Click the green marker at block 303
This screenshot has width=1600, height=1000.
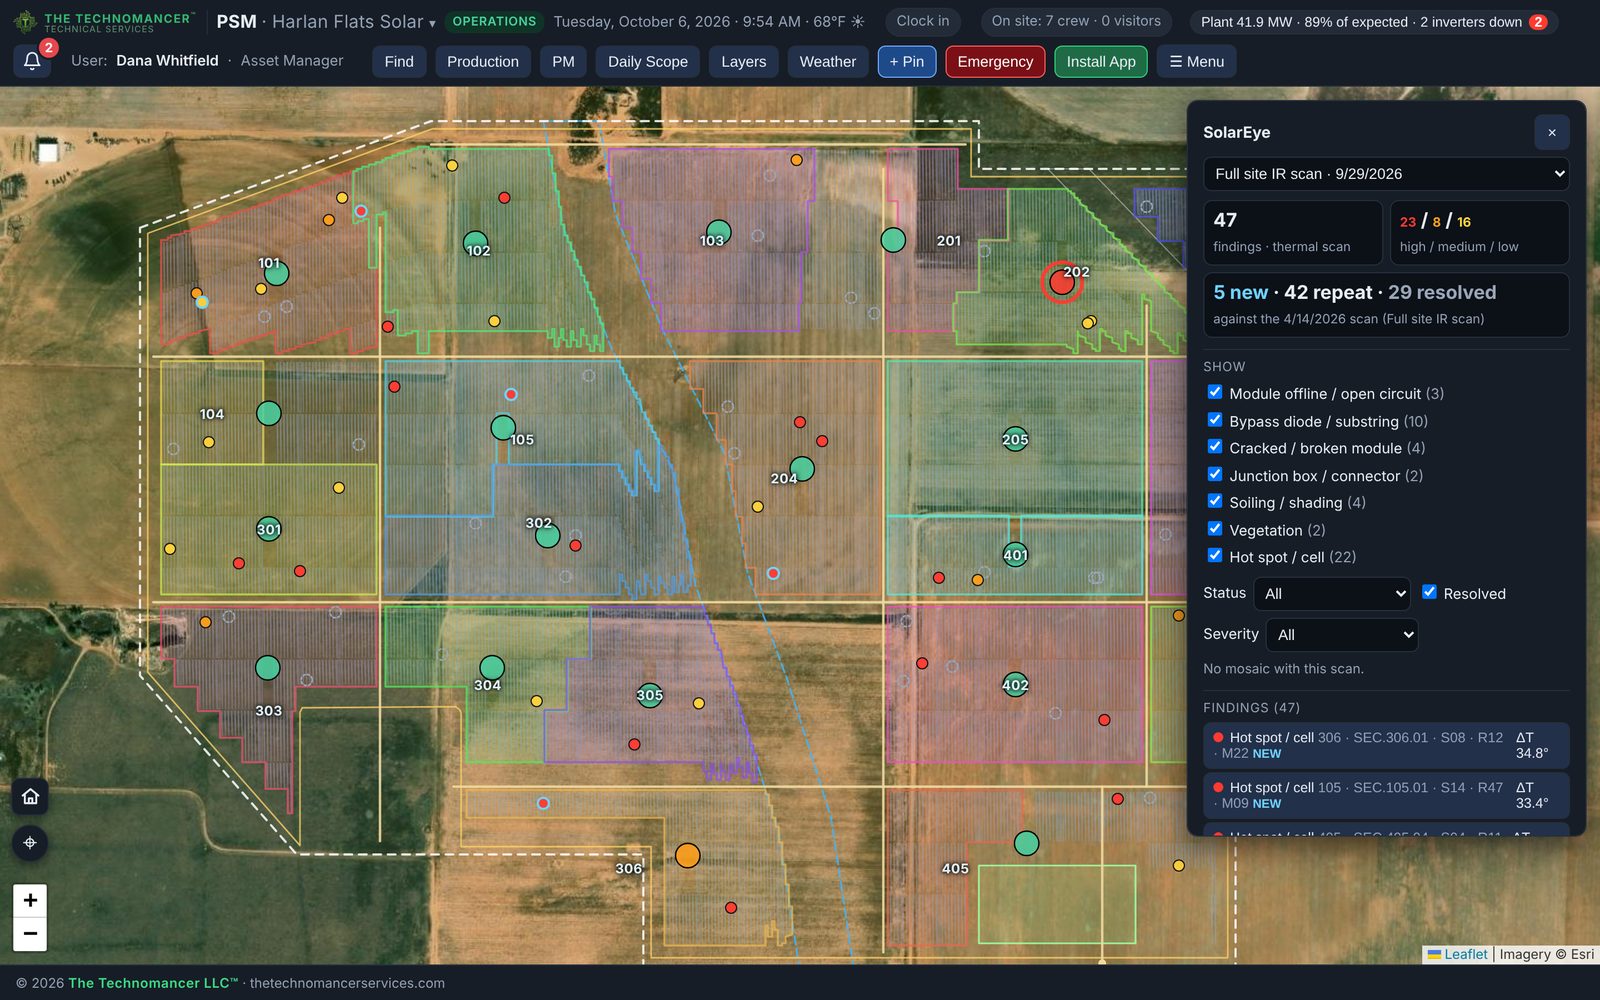click(267, 667)
